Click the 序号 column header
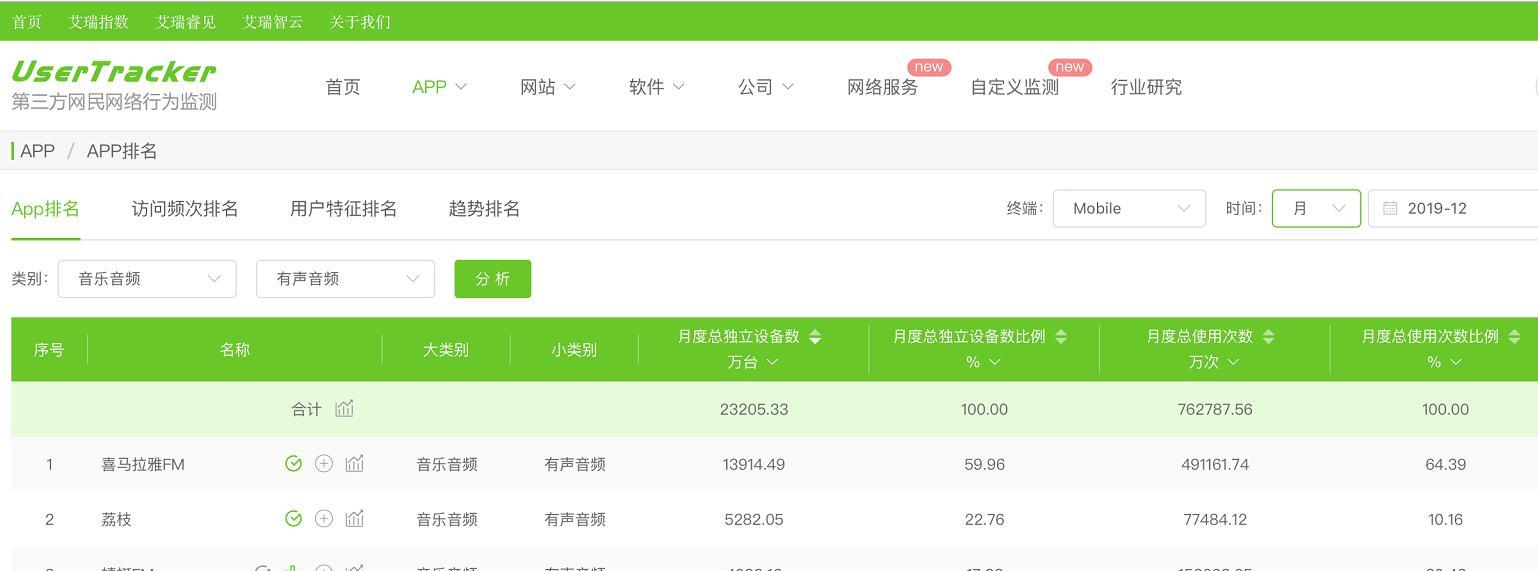This screenshot has width=1538, height=571. tap(49, 350)
